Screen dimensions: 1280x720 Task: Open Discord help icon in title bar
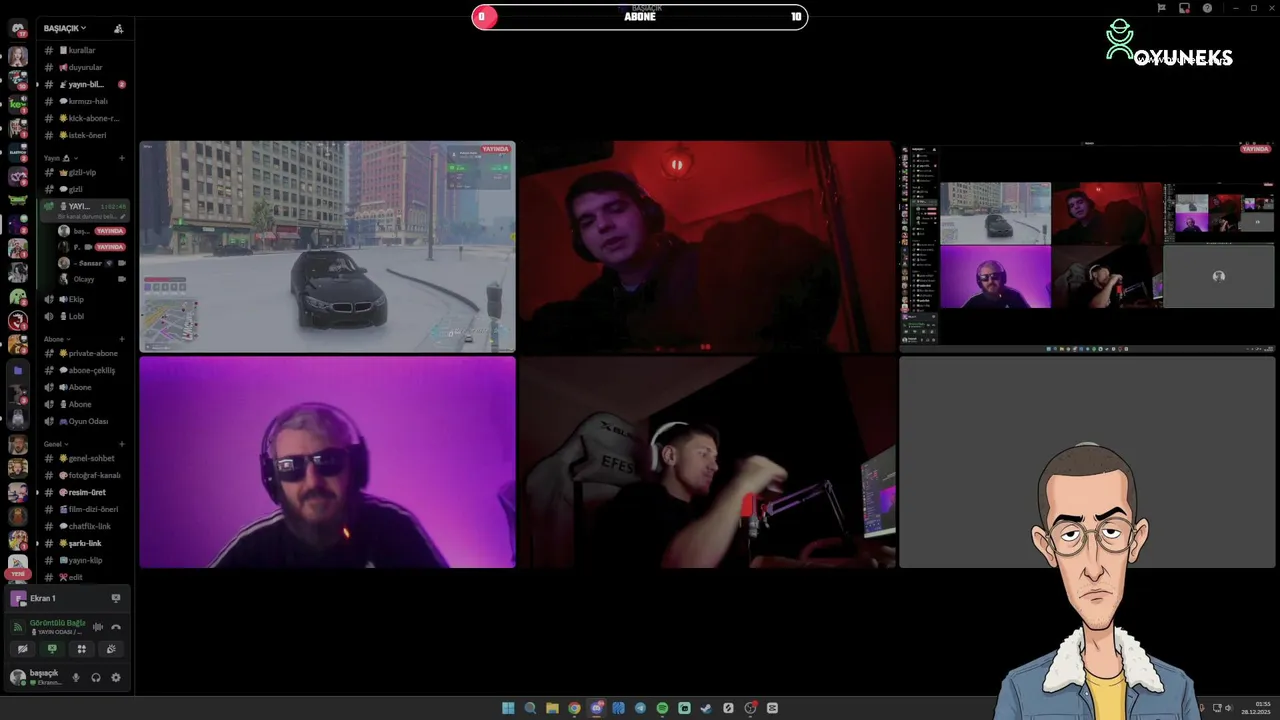click(x=1207, y=8)
